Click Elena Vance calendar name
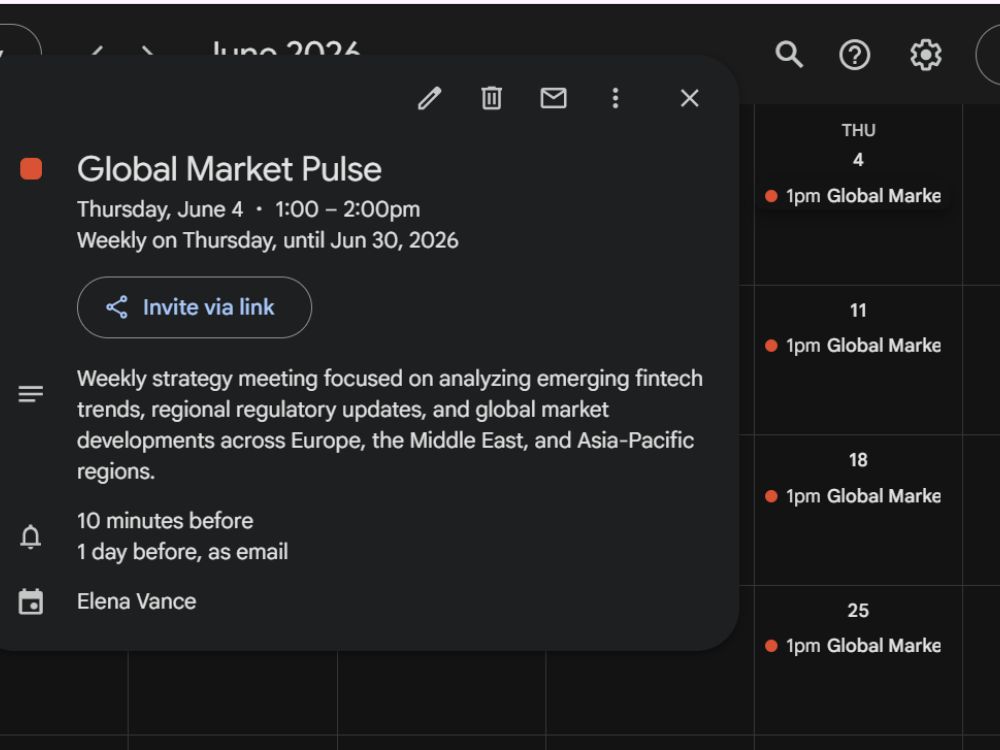 tap(136, 601)
